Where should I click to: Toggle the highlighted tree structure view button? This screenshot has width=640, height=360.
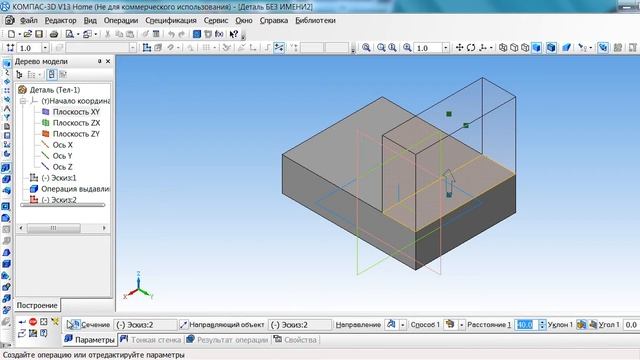pyautogui.click(x=51, y=75)
